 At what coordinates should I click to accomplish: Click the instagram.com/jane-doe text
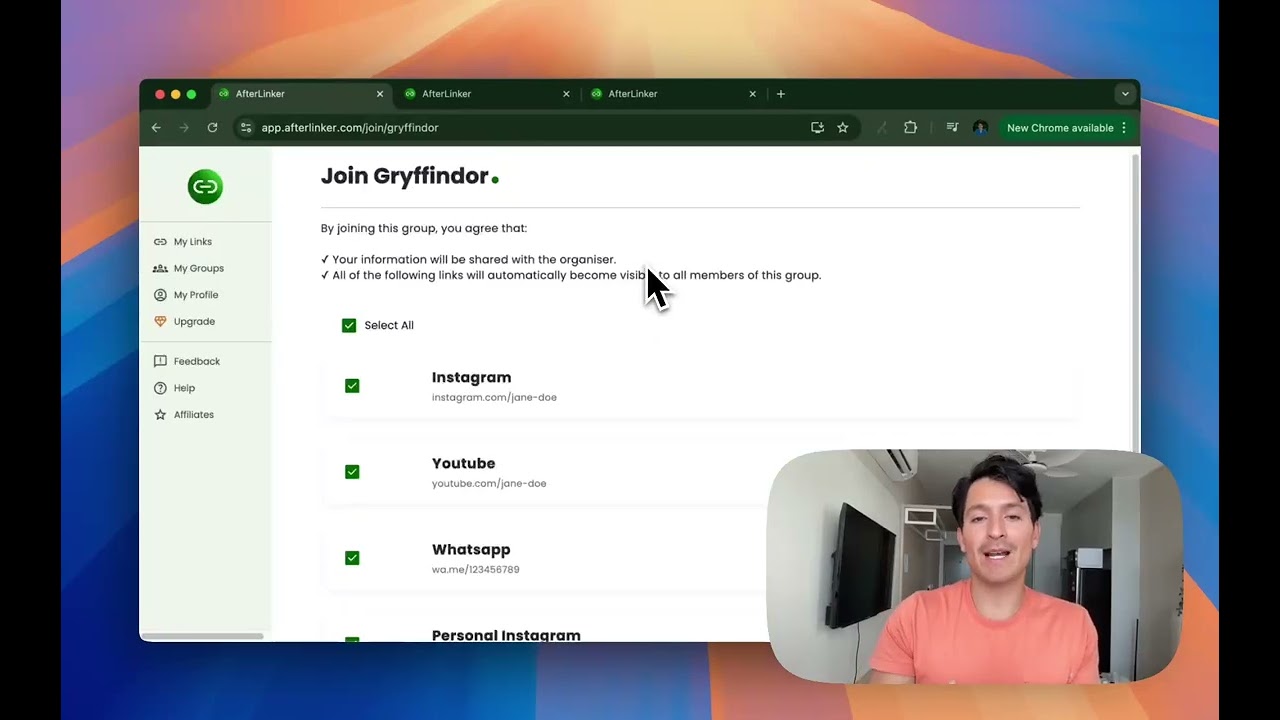click(494, 397)
